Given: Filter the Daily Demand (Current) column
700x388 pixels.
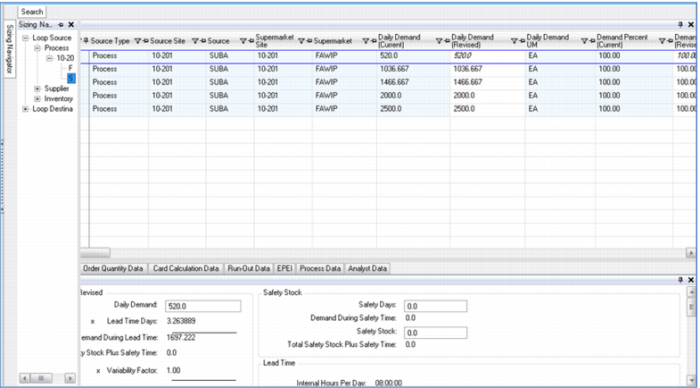Looking at the screenshot, I should 439,41.
